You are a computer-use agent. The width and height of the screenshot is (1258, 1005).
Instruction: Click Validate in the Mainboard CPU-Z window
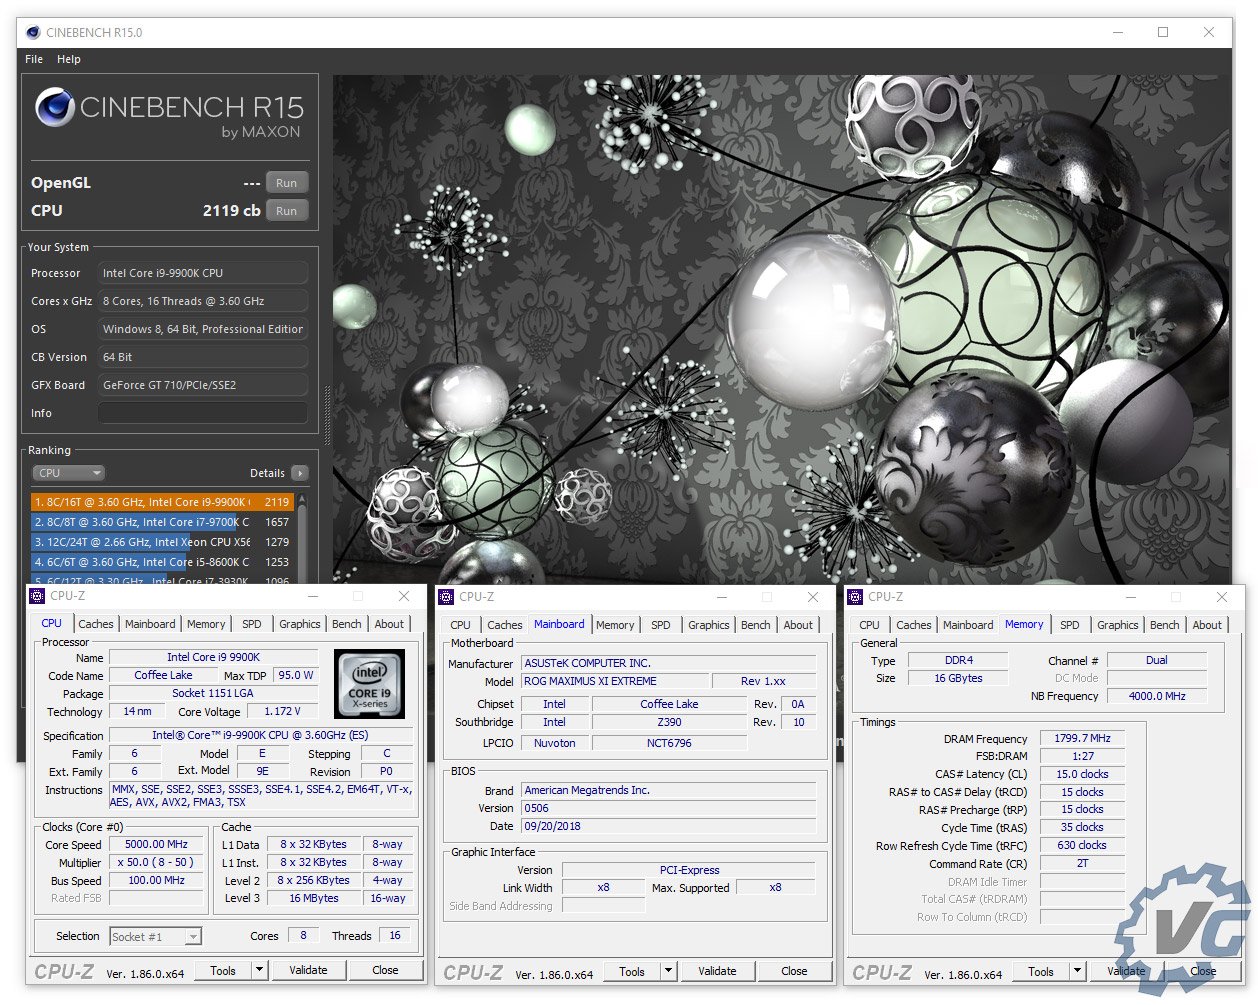pyautogui.click(x=717, y=971)
